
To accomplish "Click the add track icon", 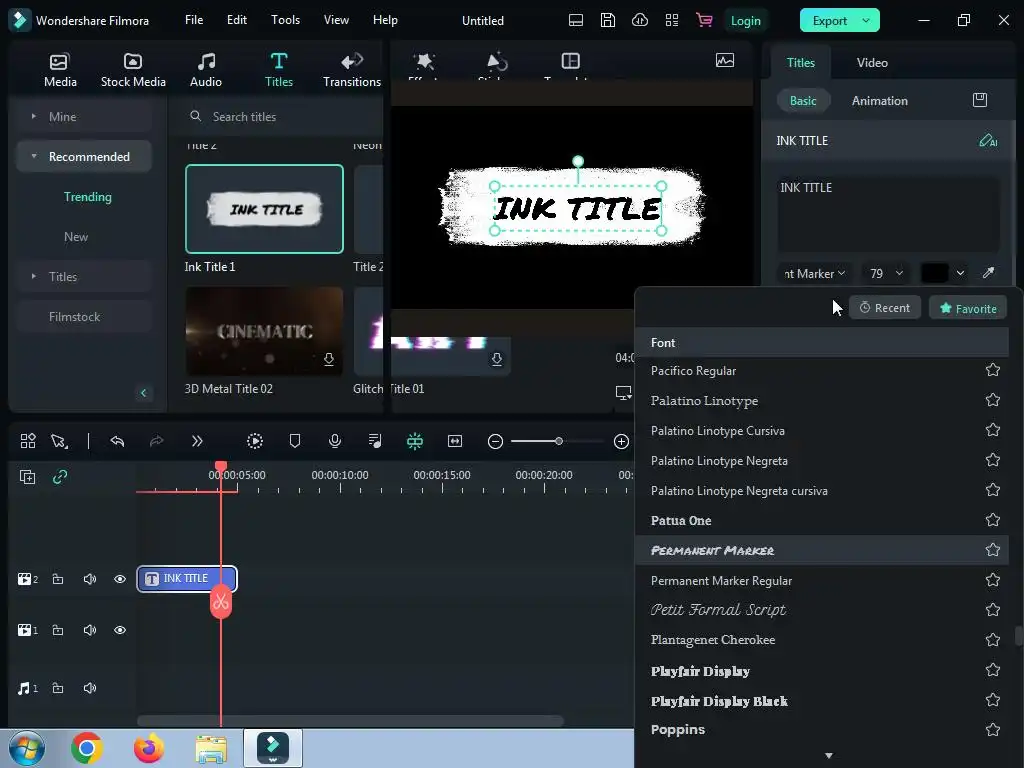I will [x=27, y=477].
